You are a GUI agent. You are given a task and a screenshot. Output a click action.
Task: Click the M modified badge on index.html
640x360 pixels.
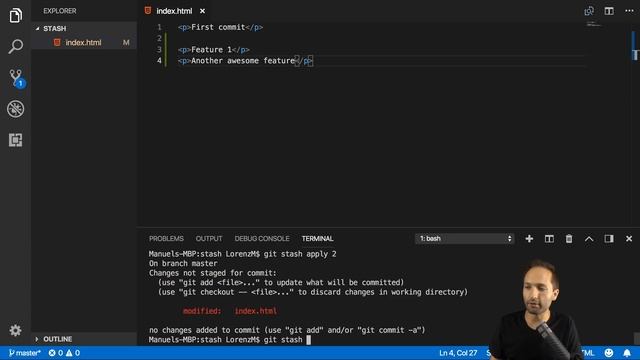126,42
